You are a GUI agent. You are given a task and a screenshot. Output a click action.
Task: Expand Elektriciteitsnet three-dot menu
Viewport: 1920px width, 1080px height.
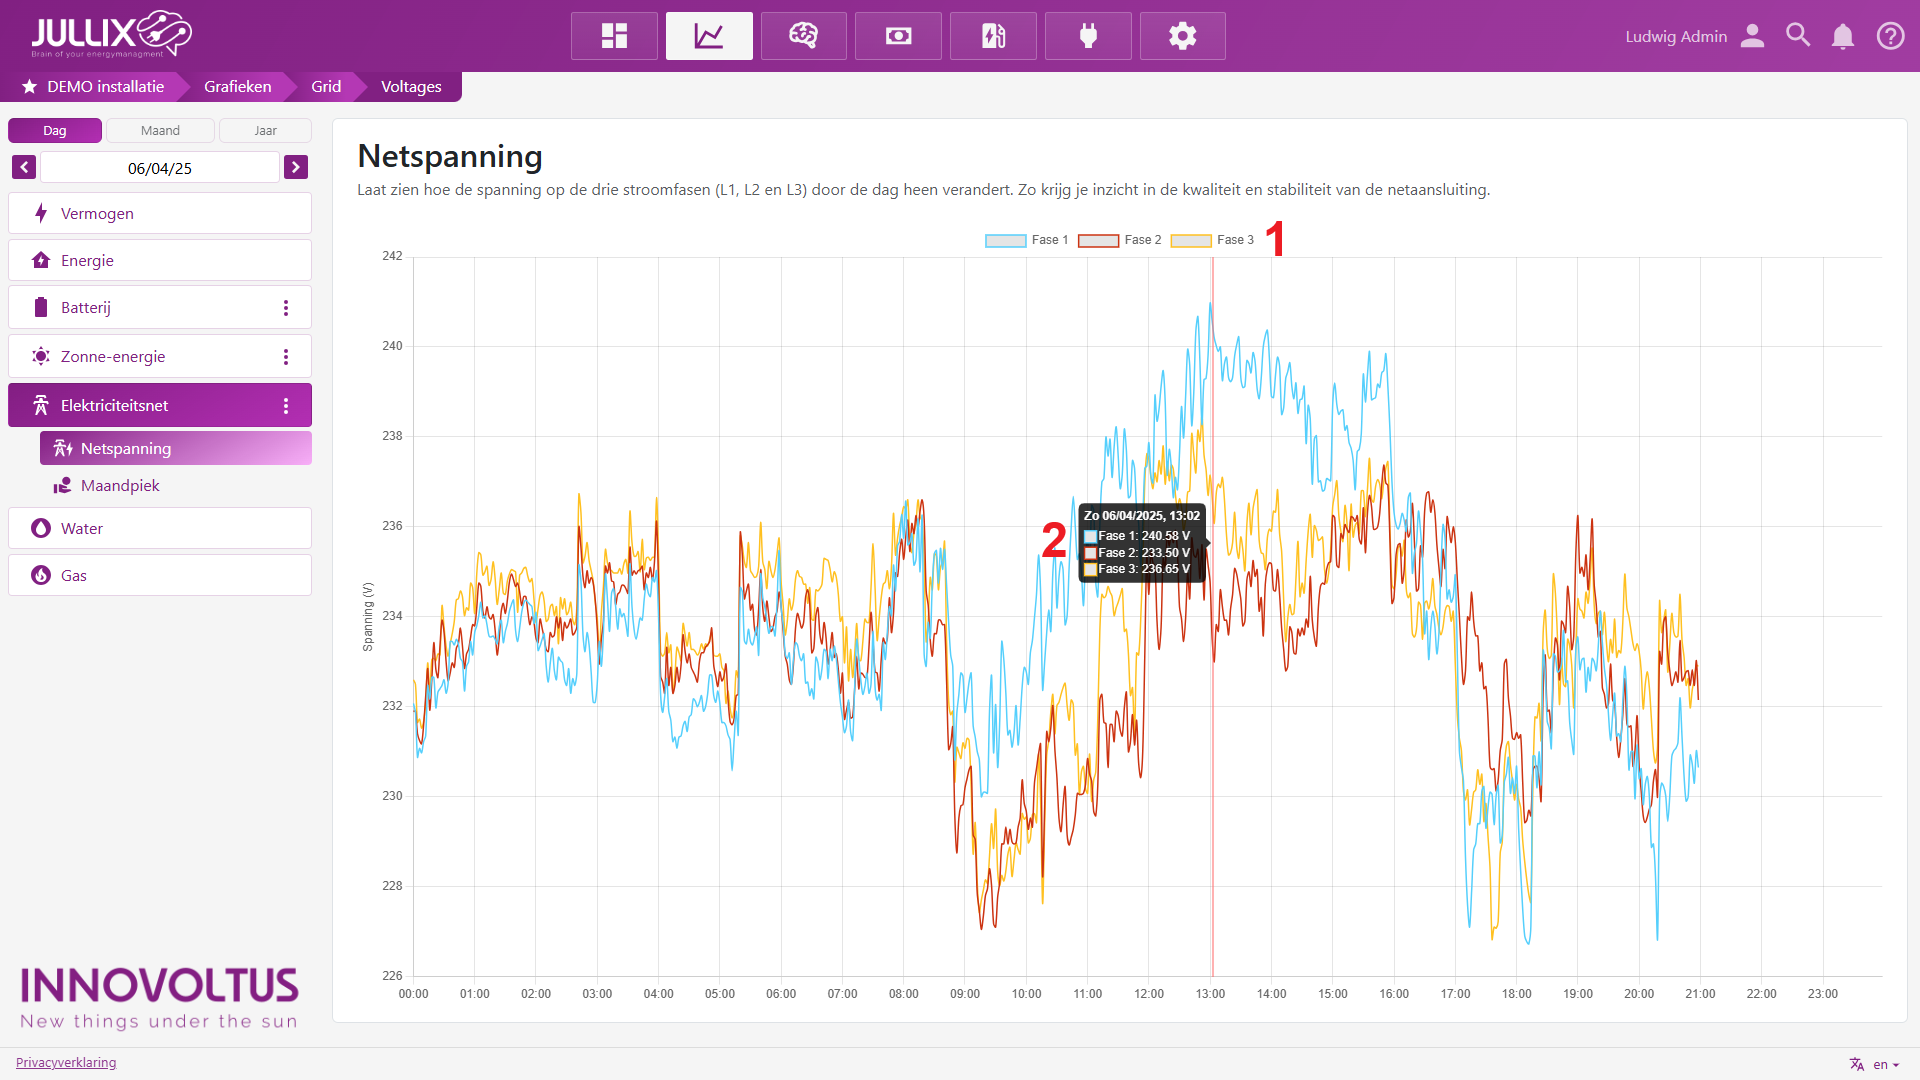click(x=286, y=406)
